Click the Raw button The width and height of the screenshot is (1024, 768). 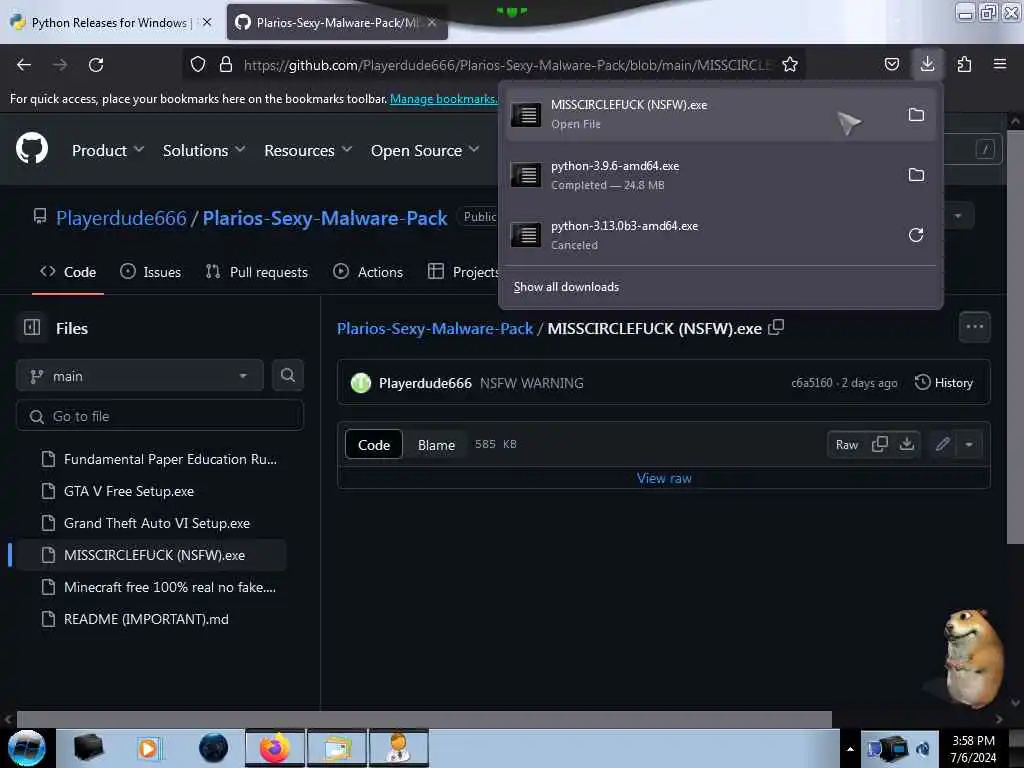pyautogui.click(x=846, y=445)
